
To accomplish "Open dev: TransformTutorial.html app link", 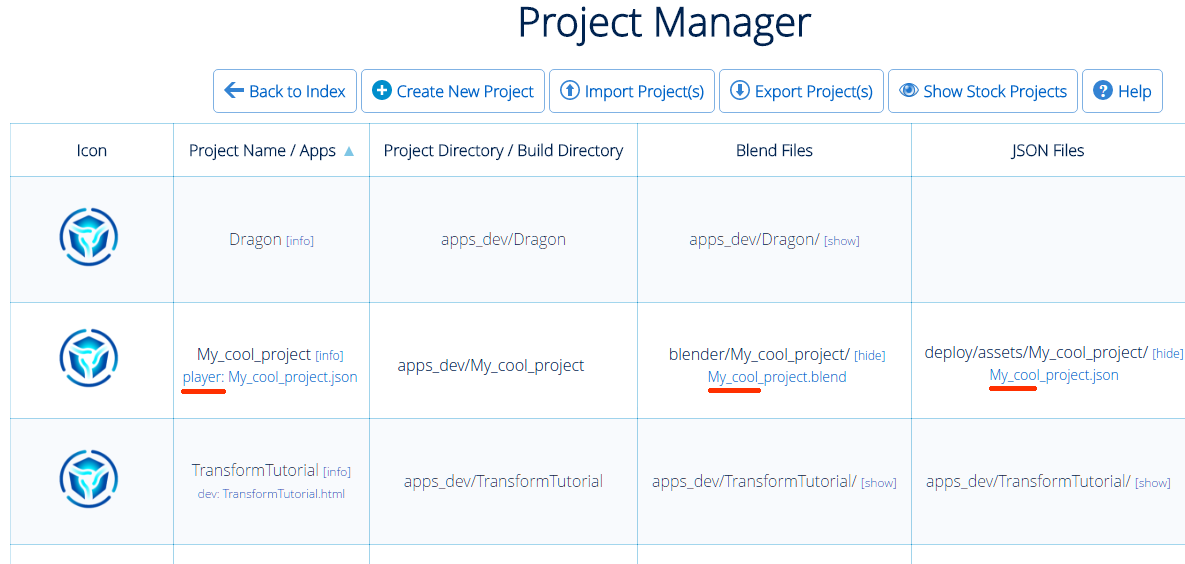I will coord(271,493).
